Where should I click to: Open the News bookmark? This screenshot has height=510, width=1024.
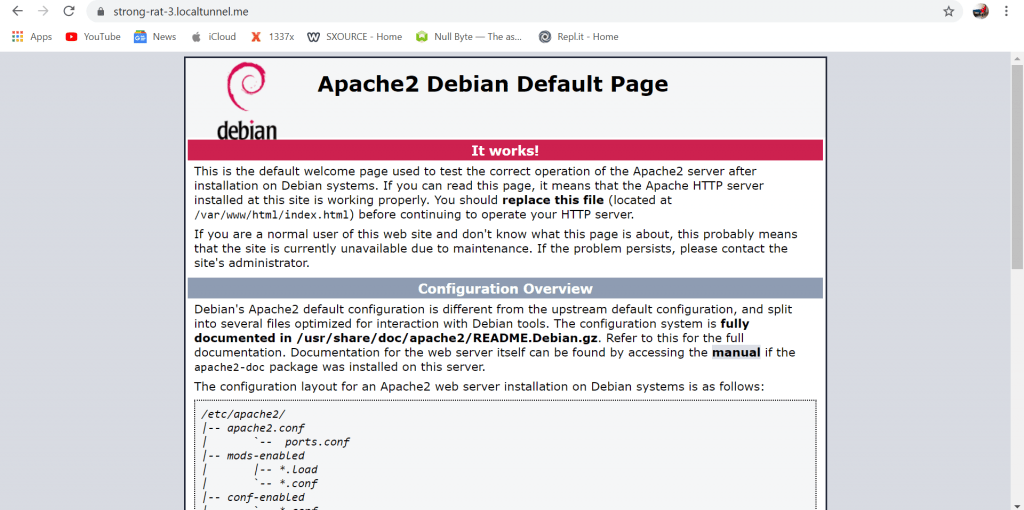pyautogui.click(x=155, y=37)
